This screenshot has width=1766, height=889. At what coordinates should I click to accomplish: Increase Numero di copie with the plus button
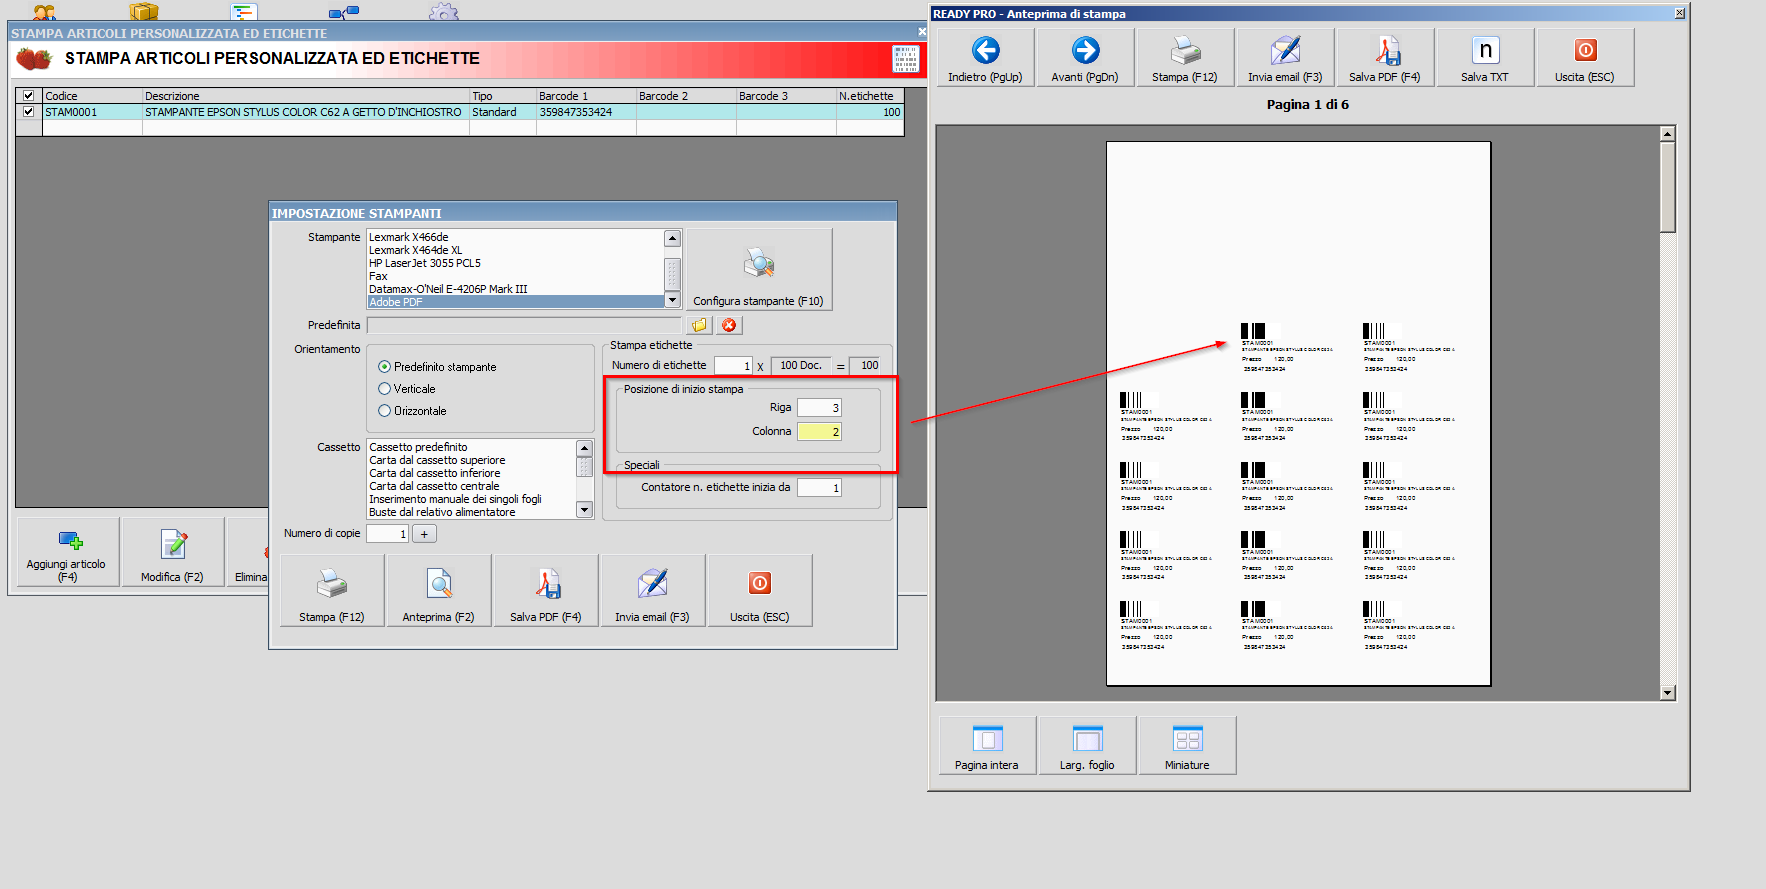(424, 534)
